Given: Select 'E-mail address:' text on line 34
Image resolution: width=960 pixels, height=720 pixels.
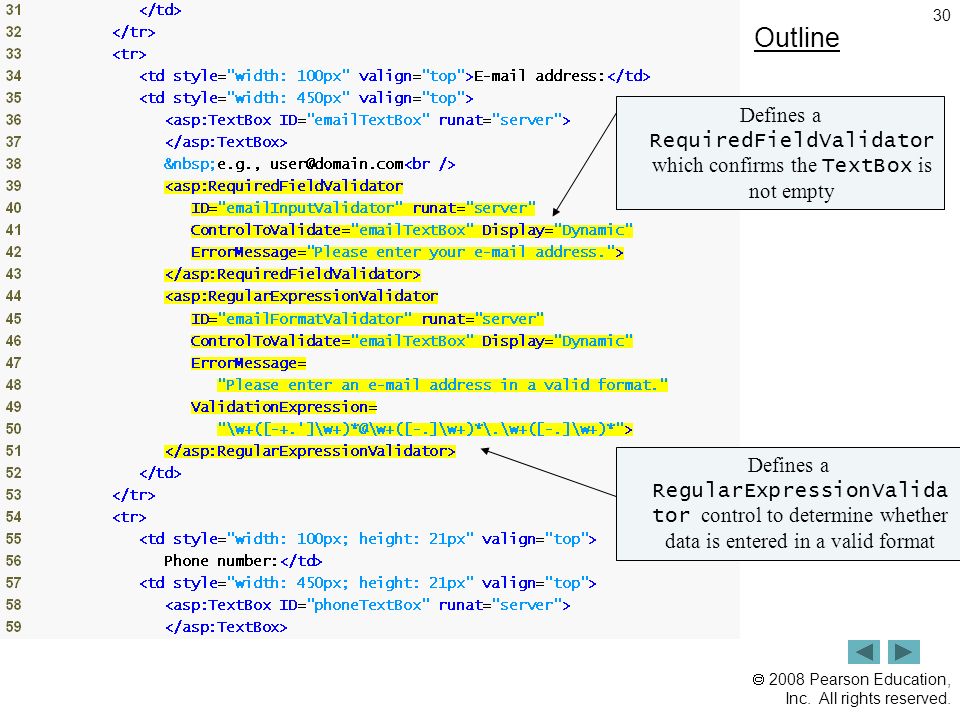Looking at the screenshot, I should (x=539, y=76).
